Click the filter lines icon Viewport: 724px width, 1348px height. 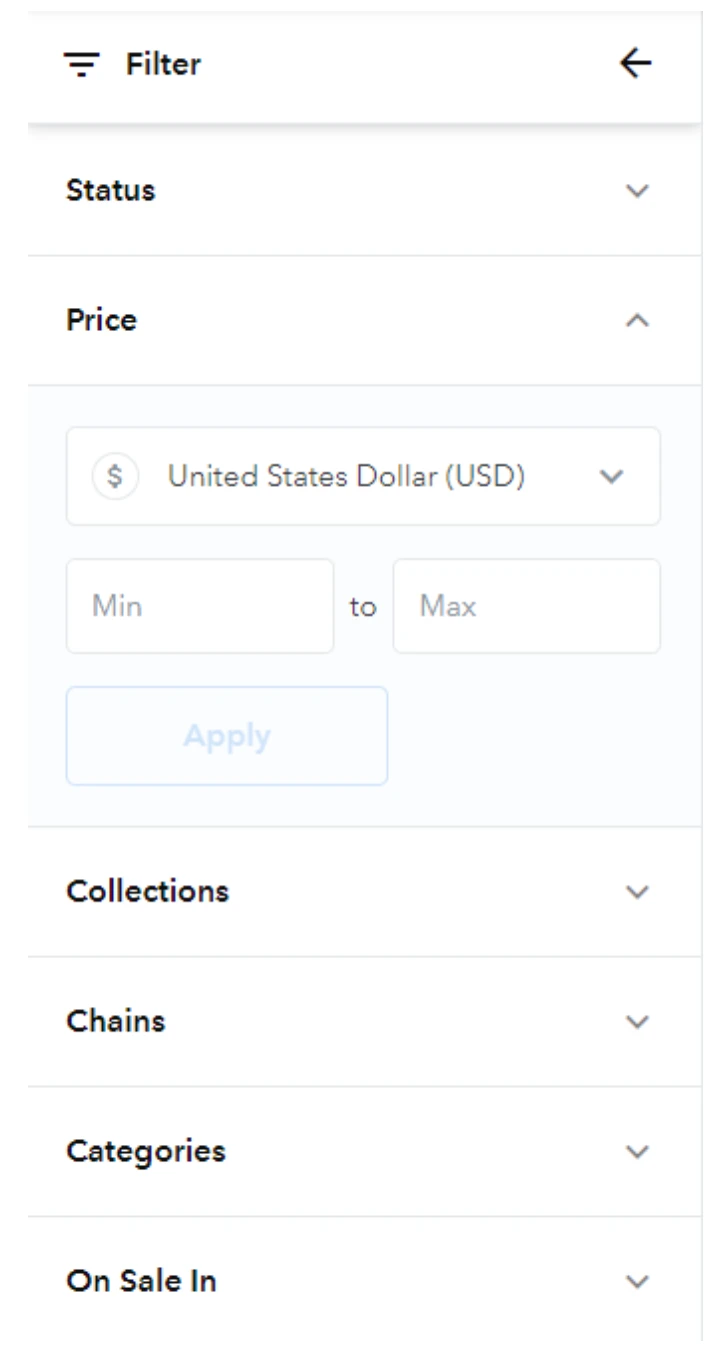[x=81, y=65]
